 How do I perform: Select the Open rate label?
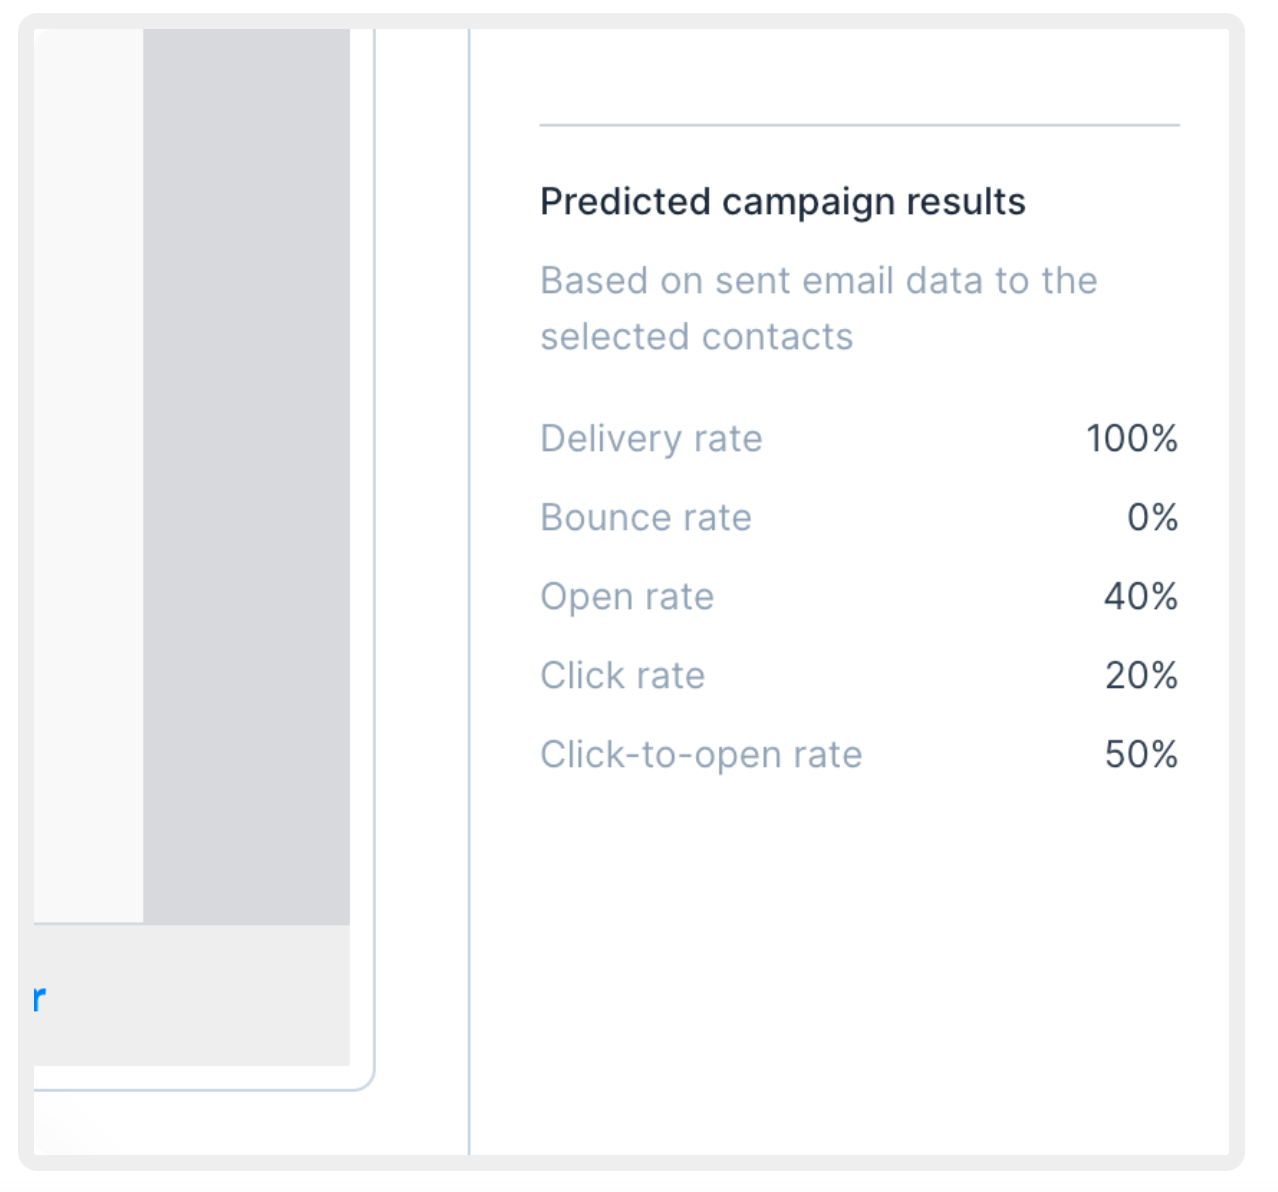coord(627,596)
